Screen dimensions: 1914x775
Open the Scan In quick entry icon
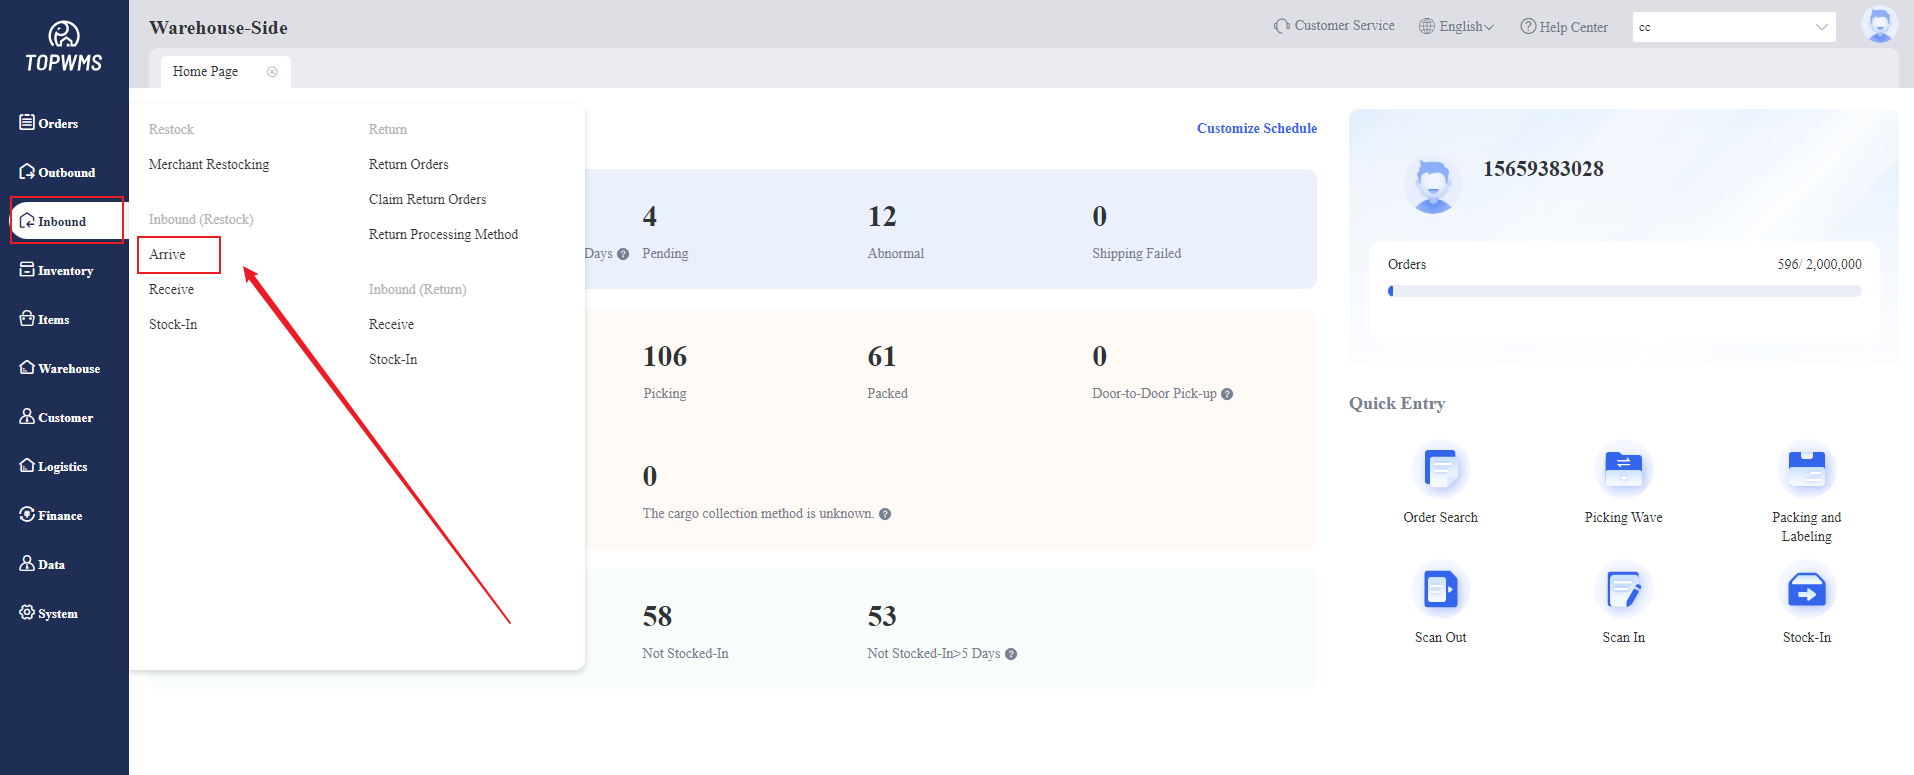pyautogui.click(x=1623, y=590)
